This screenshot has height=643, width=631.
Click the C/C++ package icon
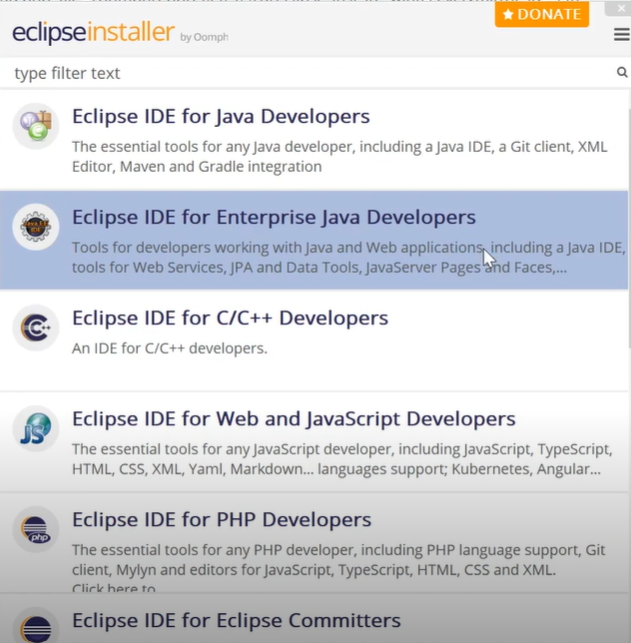click(36, 327)
